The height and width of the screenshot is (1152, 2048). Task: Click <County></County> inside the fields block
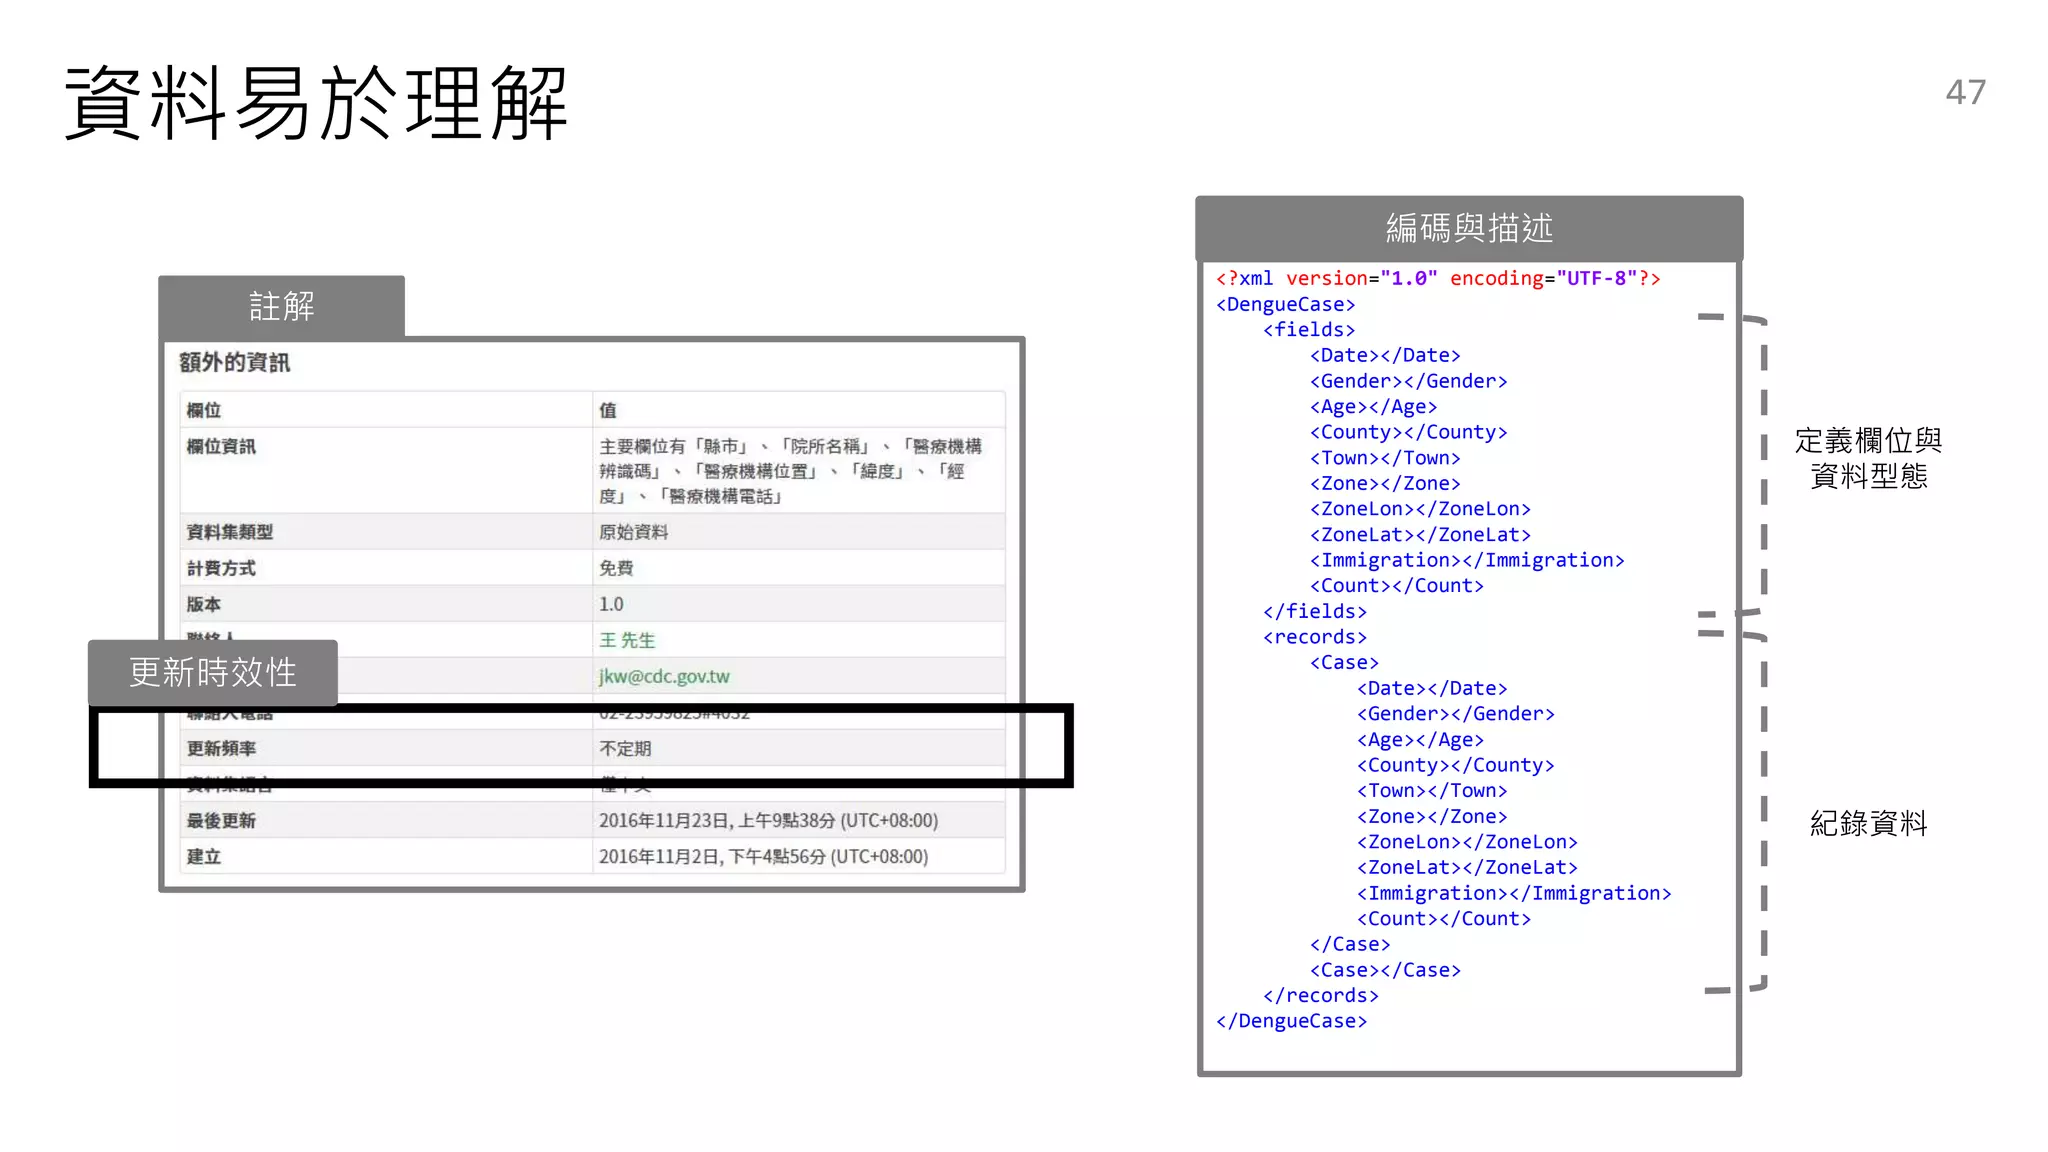[1408, 432]
